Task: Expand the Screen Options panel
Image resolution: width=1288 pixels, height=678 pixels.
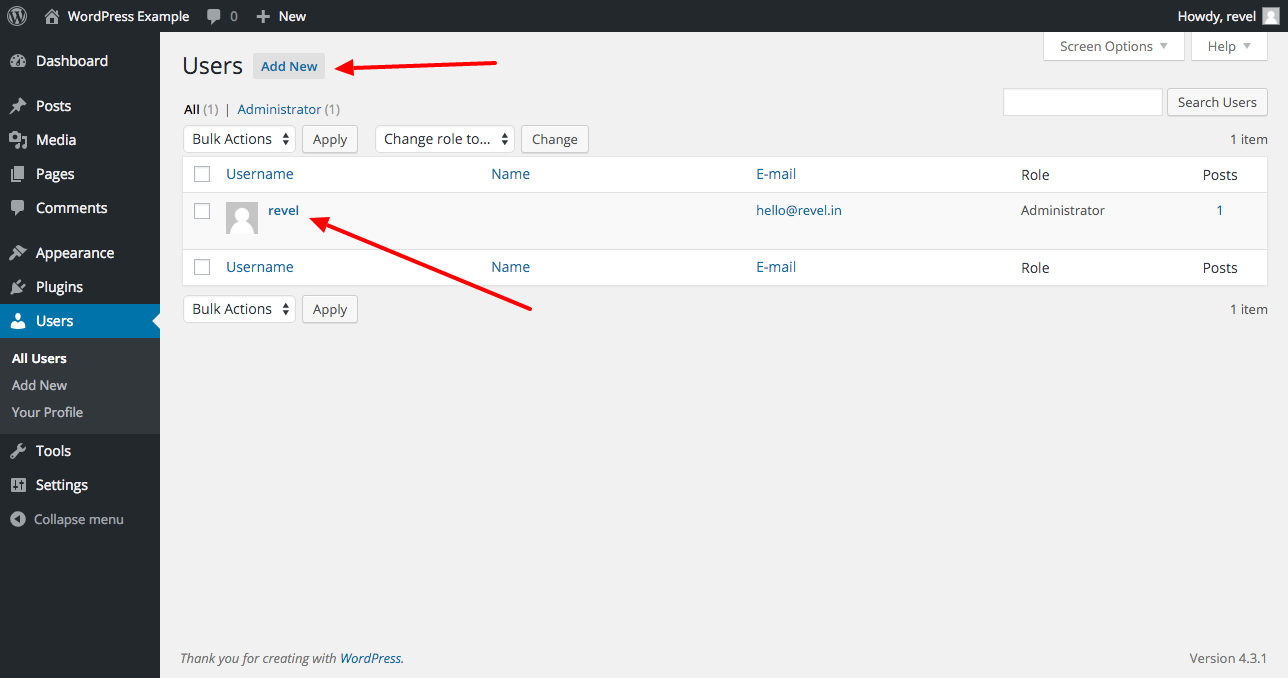Action: point(1112,46)
